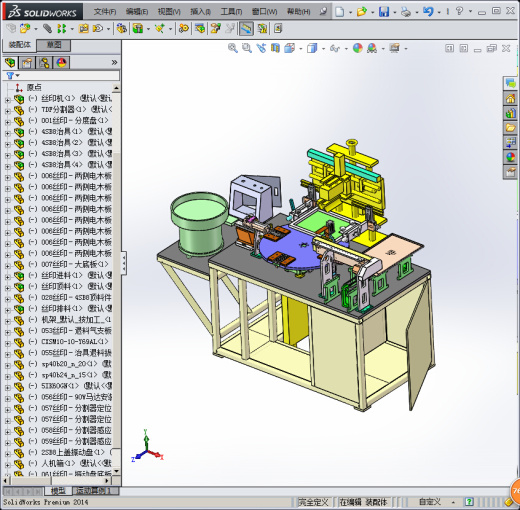Click the Previous View icon
The width and height of the screenshot is (520, 510).
coord(261,48)
